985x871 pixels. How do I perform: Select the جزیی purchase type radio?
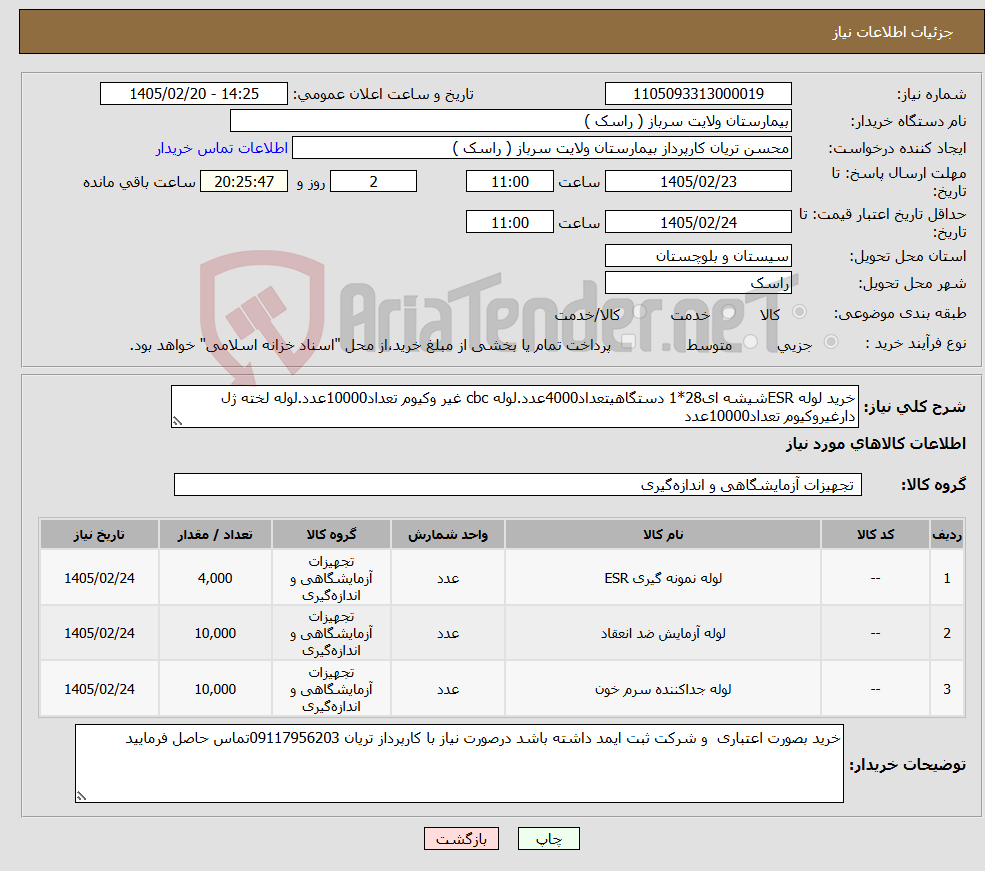pos(831,342)
